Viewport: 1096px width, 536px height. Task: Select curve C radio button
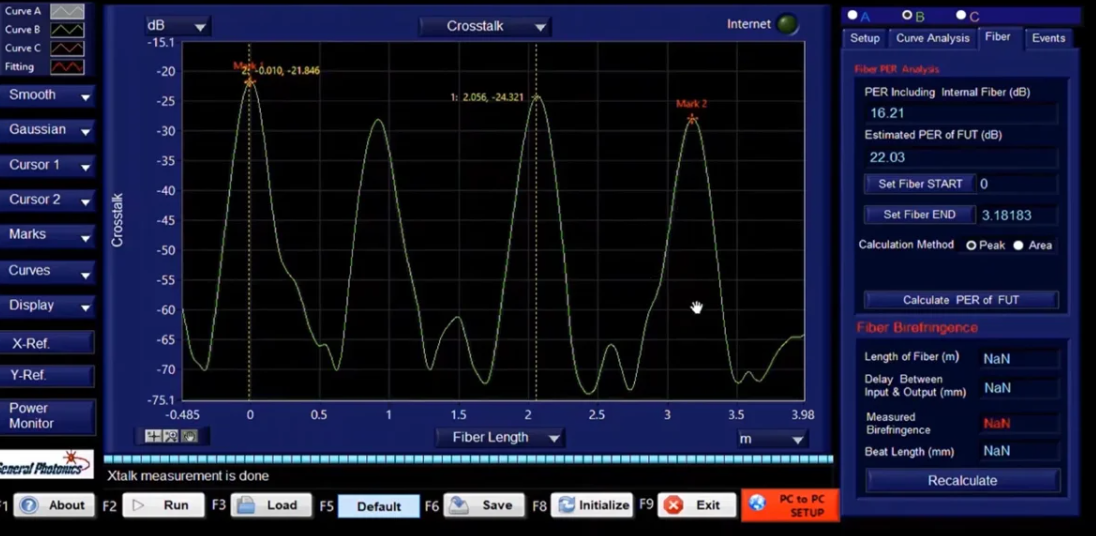(961, 15)
